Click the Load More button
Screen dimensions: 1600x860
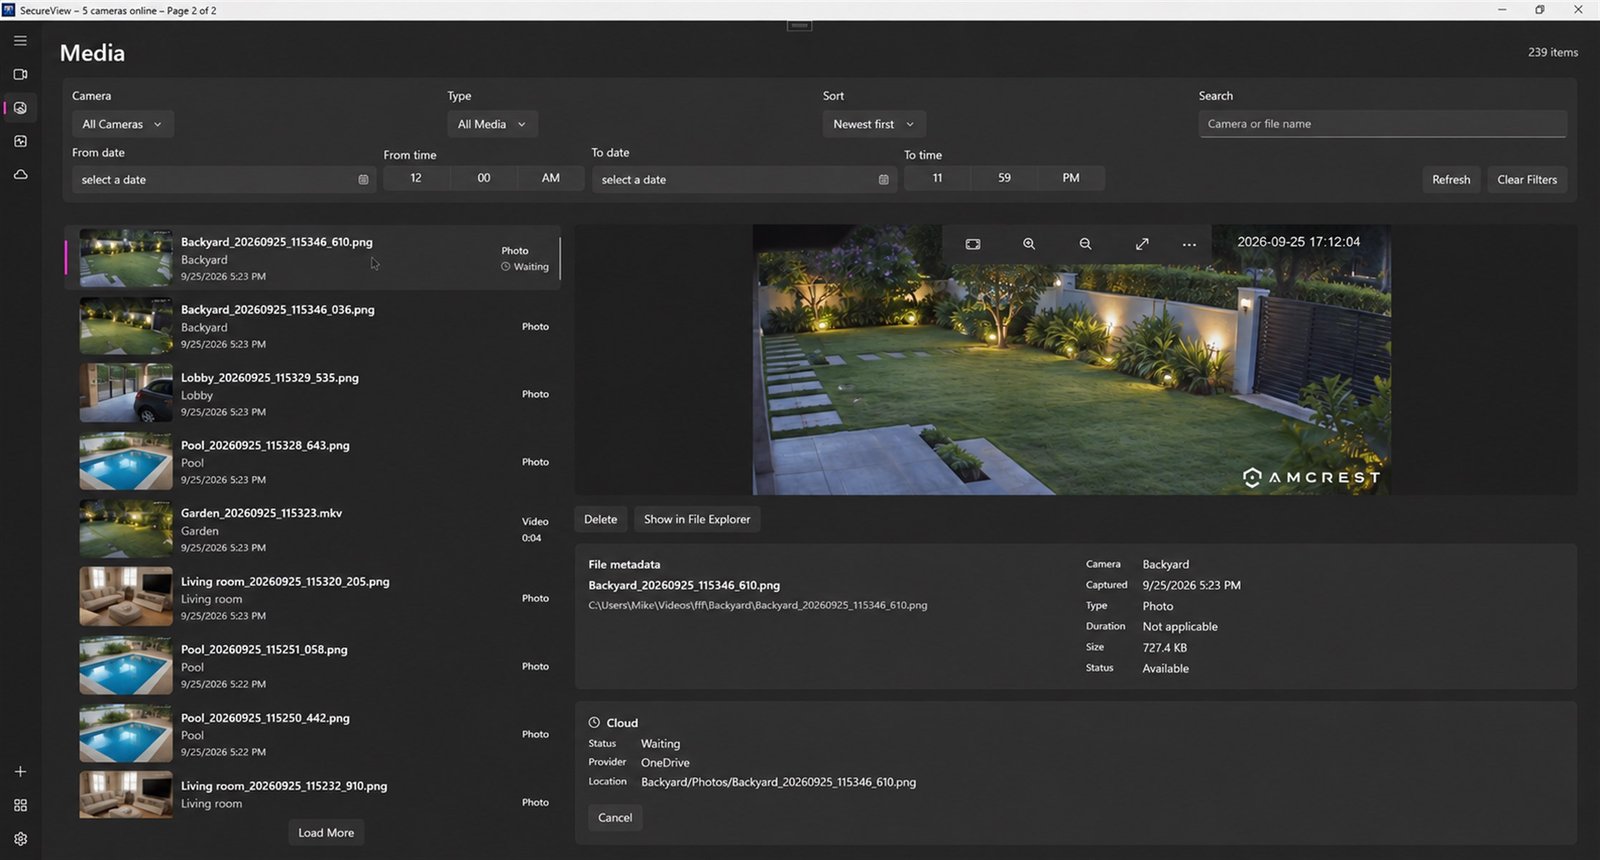(x=326, y=833)
